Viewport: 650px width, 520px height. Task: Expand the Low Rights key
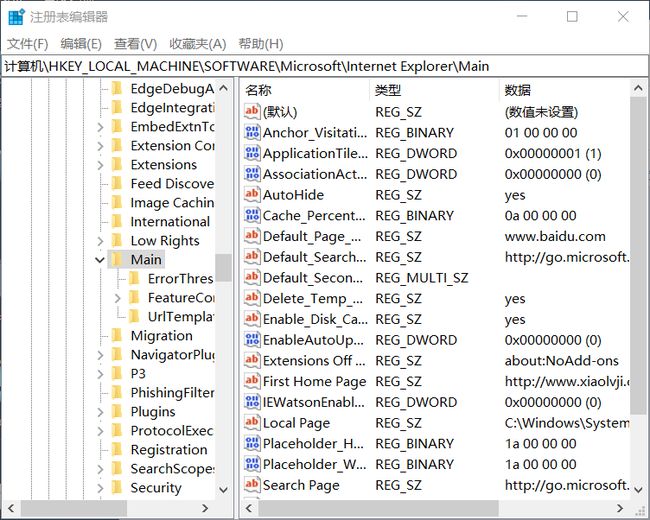click(100, 241)
